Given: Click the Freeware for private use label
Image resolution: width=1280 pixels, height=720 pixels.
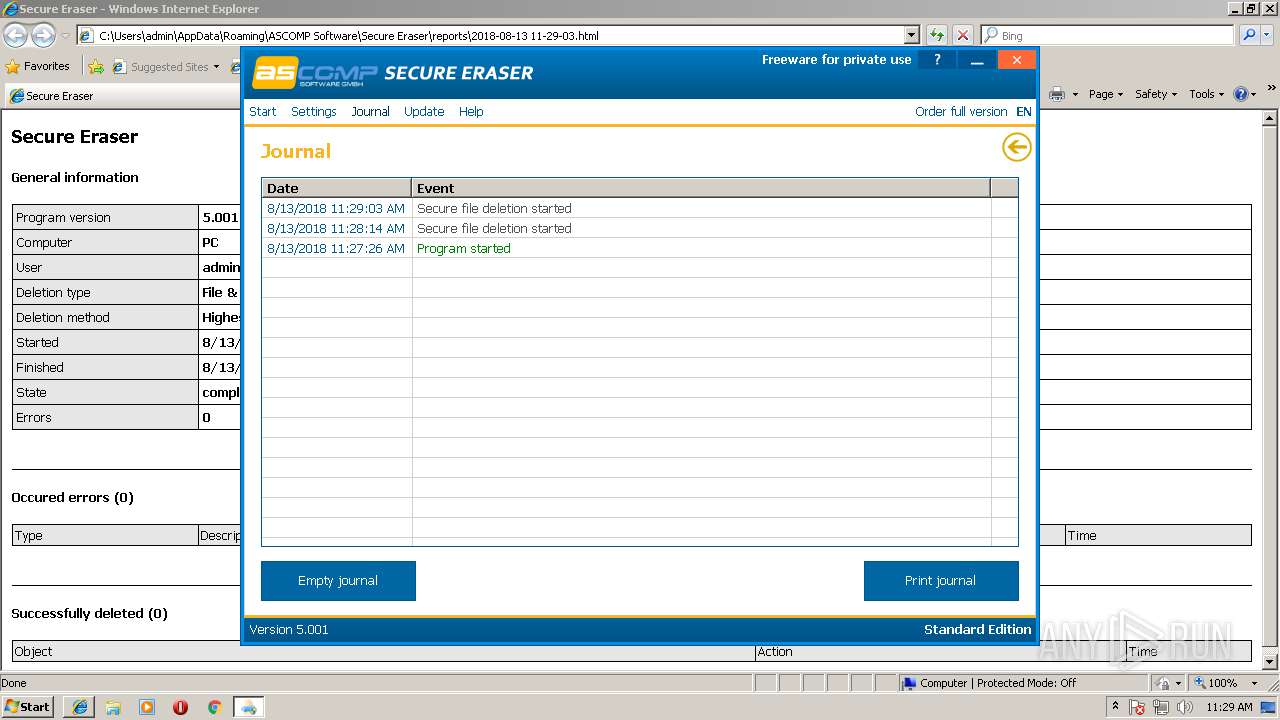Looking at the screenshot, I should pos(836,59).
